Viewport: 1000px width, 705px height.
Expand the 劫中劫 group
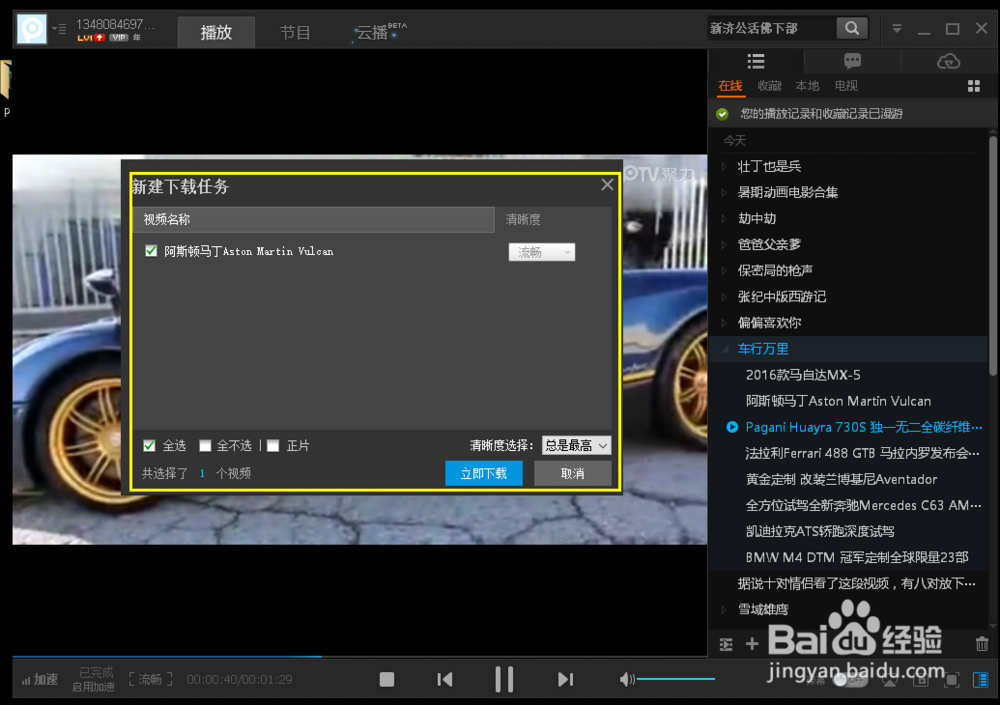pyautogui.click(x=724, y=219)
